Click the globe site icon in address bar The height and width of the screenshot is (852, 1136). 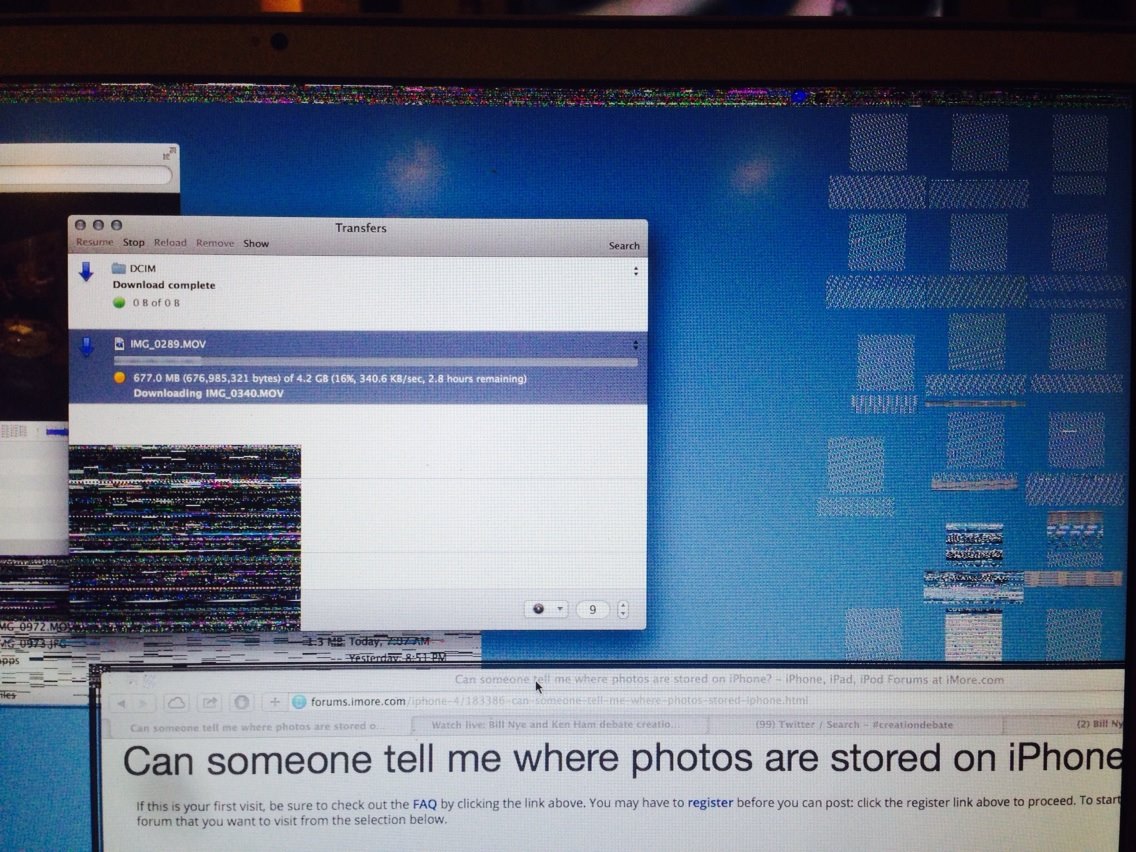pyautogui.click(x=298, y=701)
